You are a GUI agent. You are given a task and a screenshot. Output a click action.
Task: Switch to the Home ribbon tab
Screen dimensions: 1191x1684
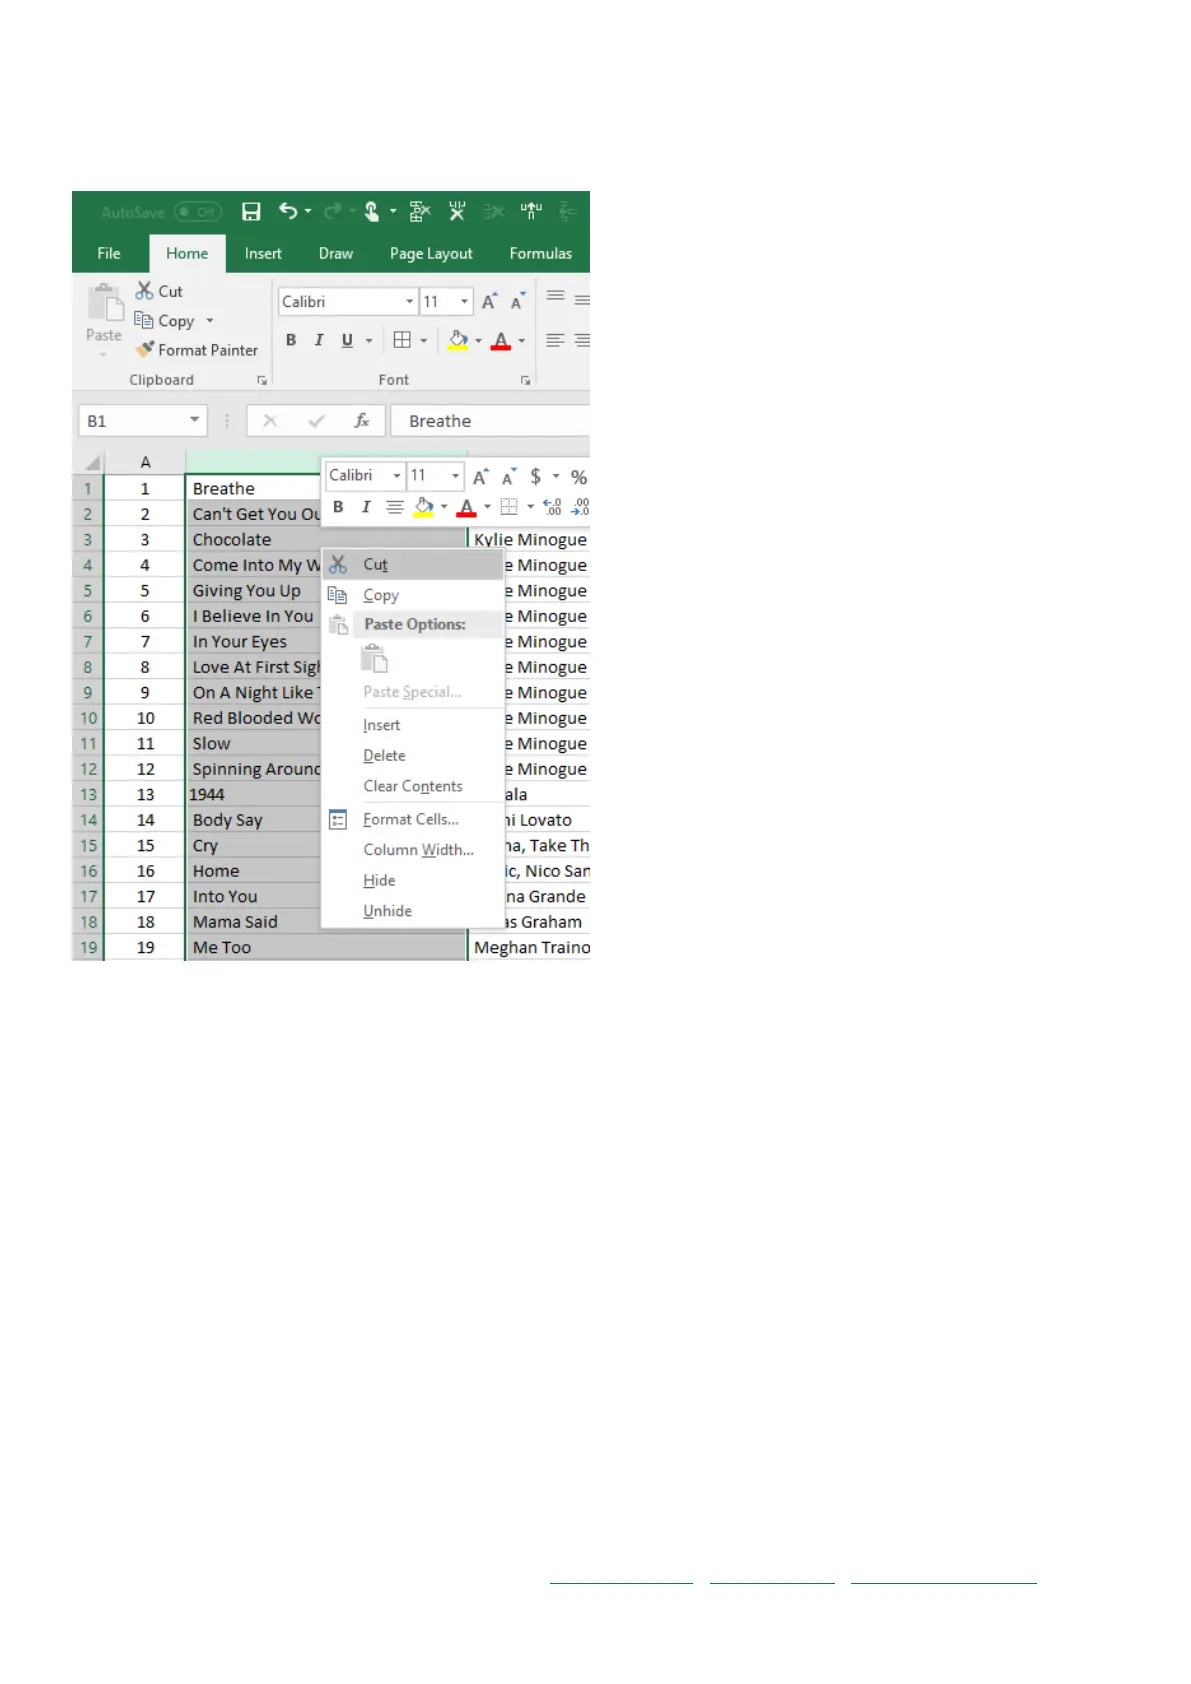(x=187, y=254)
